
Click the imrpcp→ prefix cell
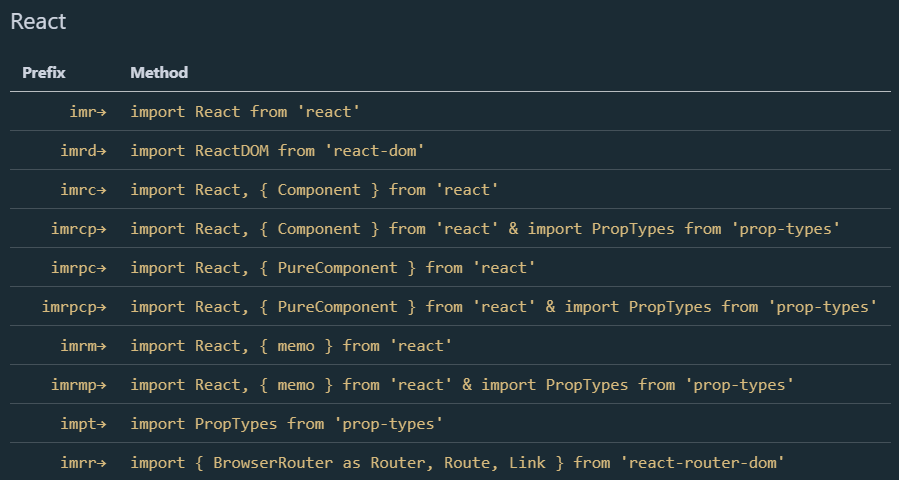tap(74, 306)
